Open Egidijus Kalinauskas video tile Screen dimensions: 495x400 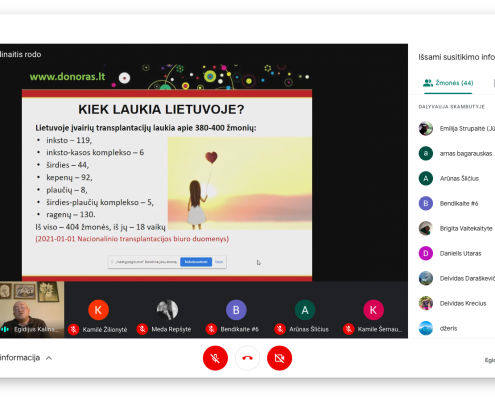[x=32, y=310]
